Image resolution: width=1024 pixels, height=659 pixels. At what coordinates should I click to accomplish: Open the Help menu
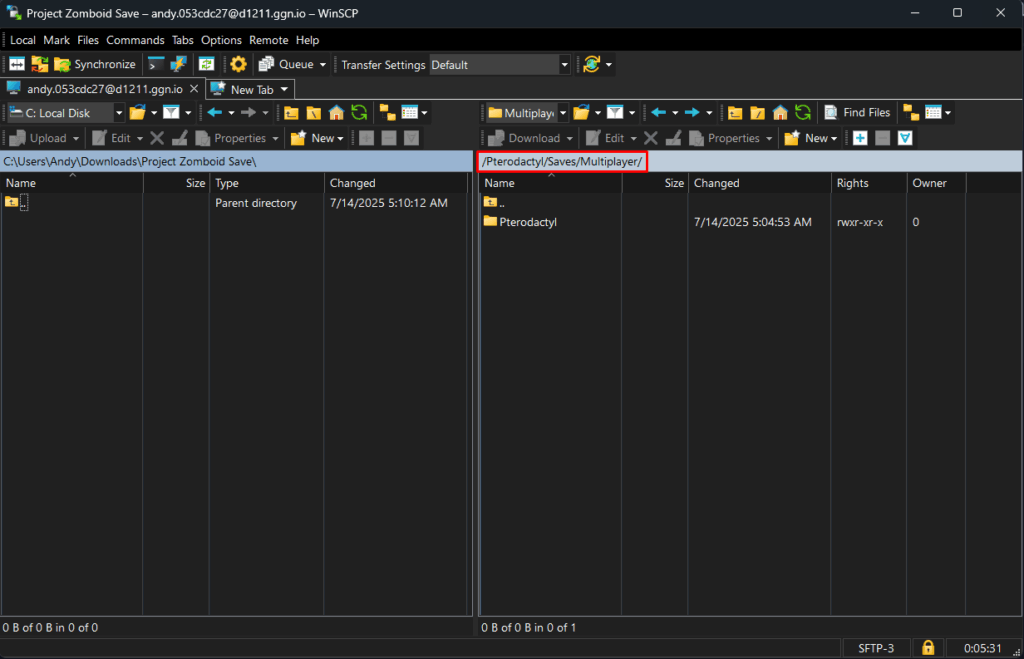(x=308, y=40)
